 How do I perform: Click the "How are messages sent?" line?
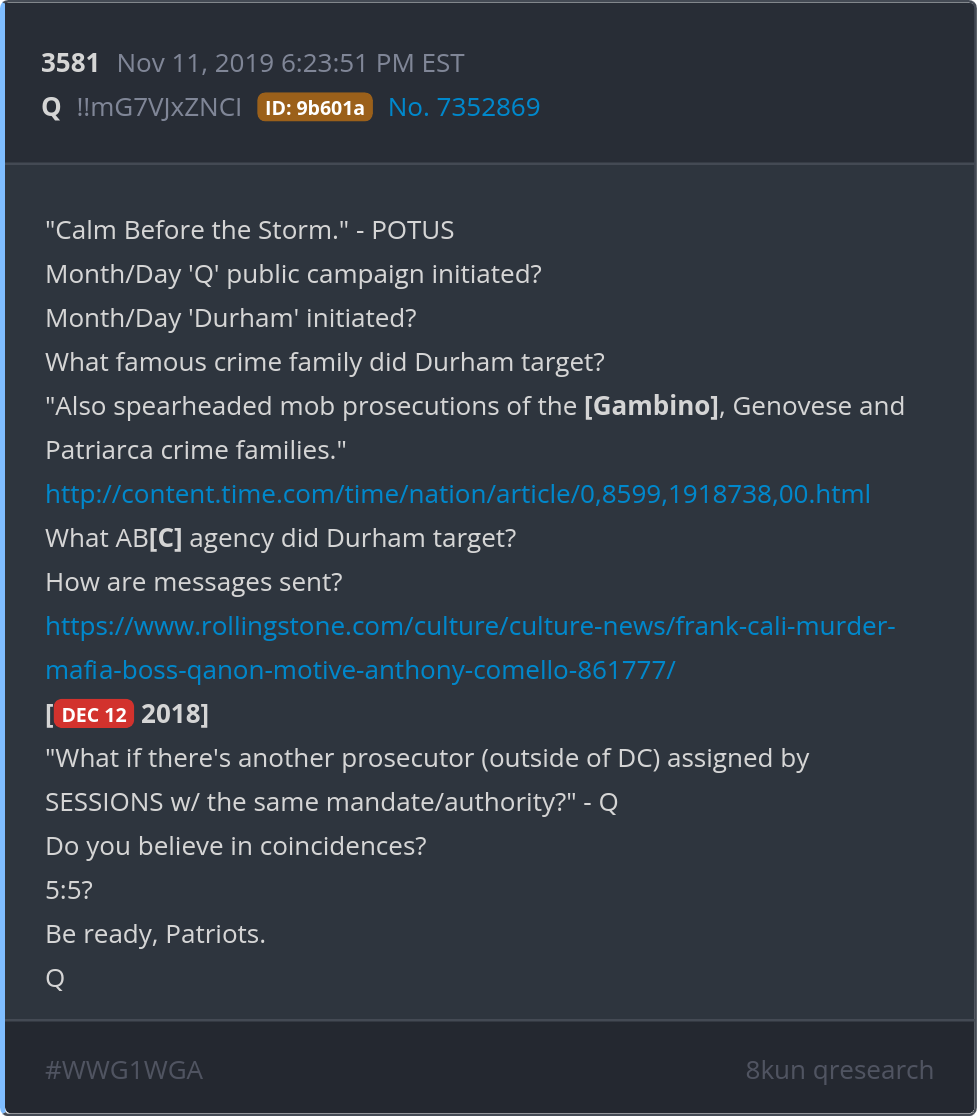tap(194, 582)
